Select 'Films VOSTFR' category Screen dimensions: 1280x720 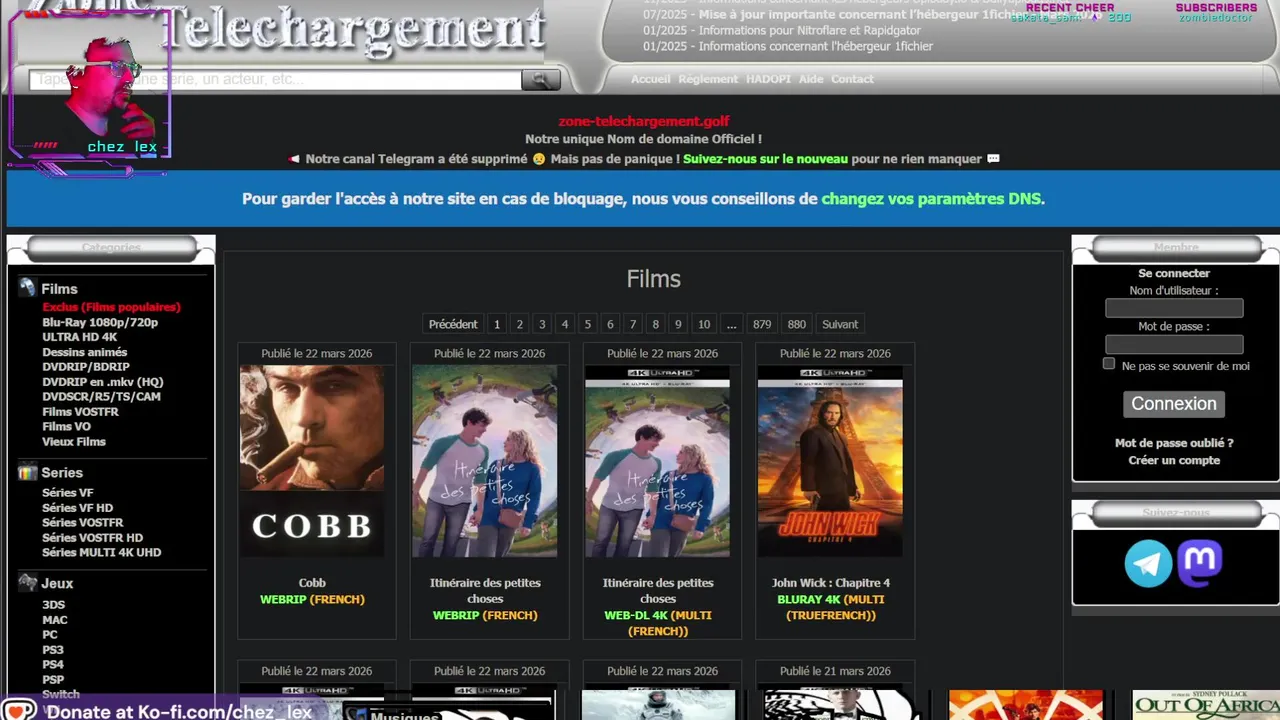(80, 412)
